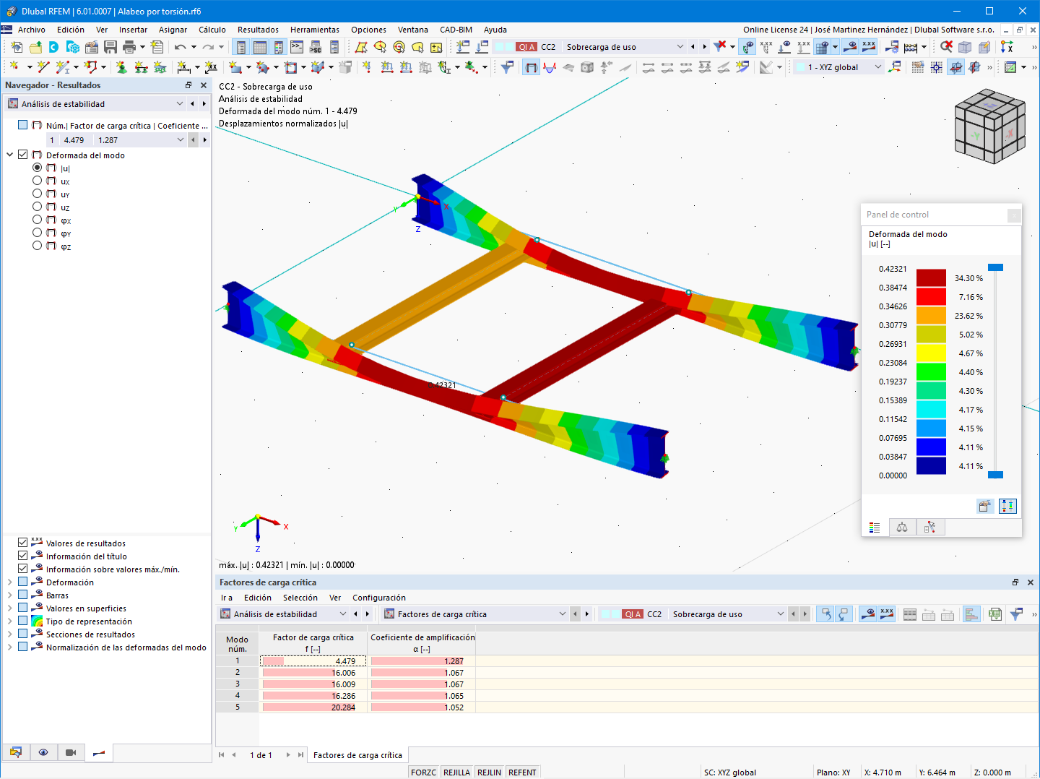The width and height of the screenshot is (1040, 779).
Task: Collapse Deformada del modo tree node
Action: click(x=10, y=155)
